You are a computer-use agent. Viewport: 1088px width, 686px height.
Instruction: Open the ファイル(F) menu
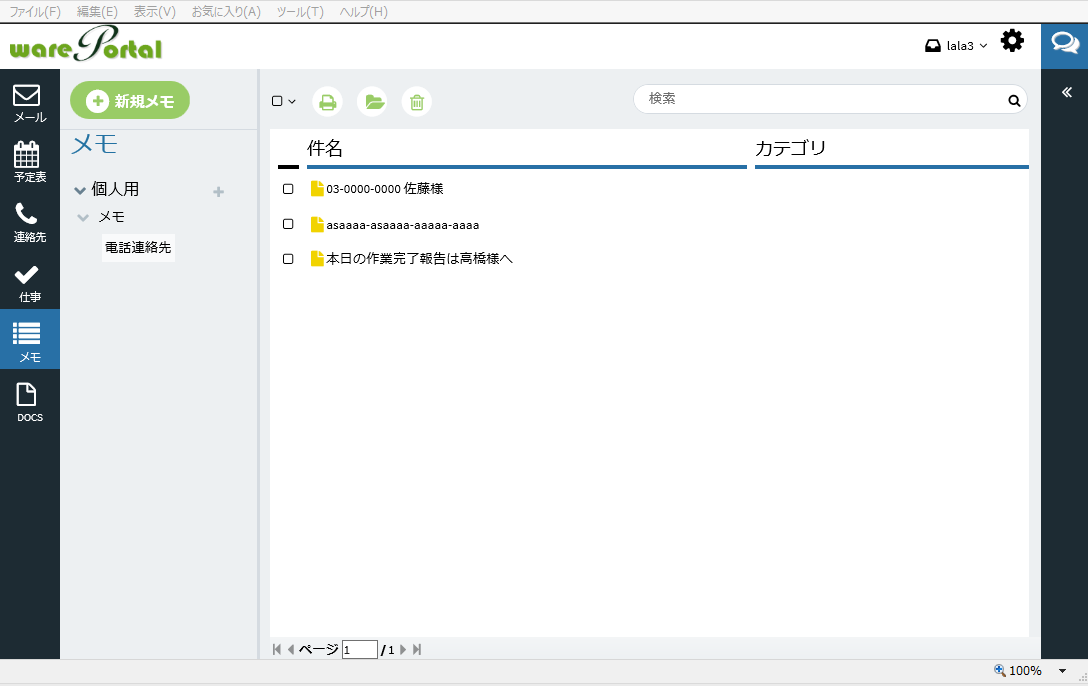tap(35, 12)
